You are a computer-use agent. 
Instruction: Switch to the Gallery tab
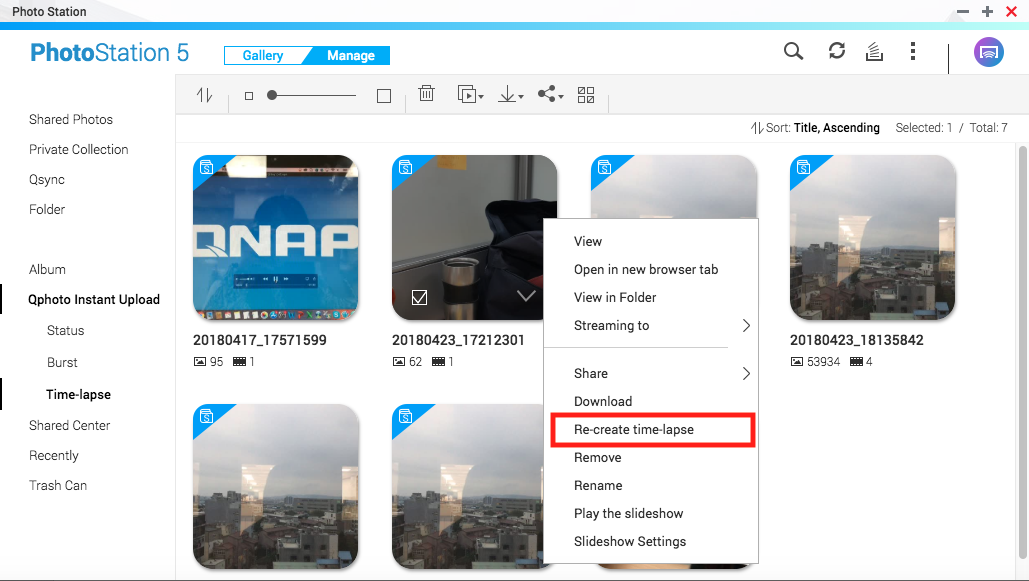(262, 56)
